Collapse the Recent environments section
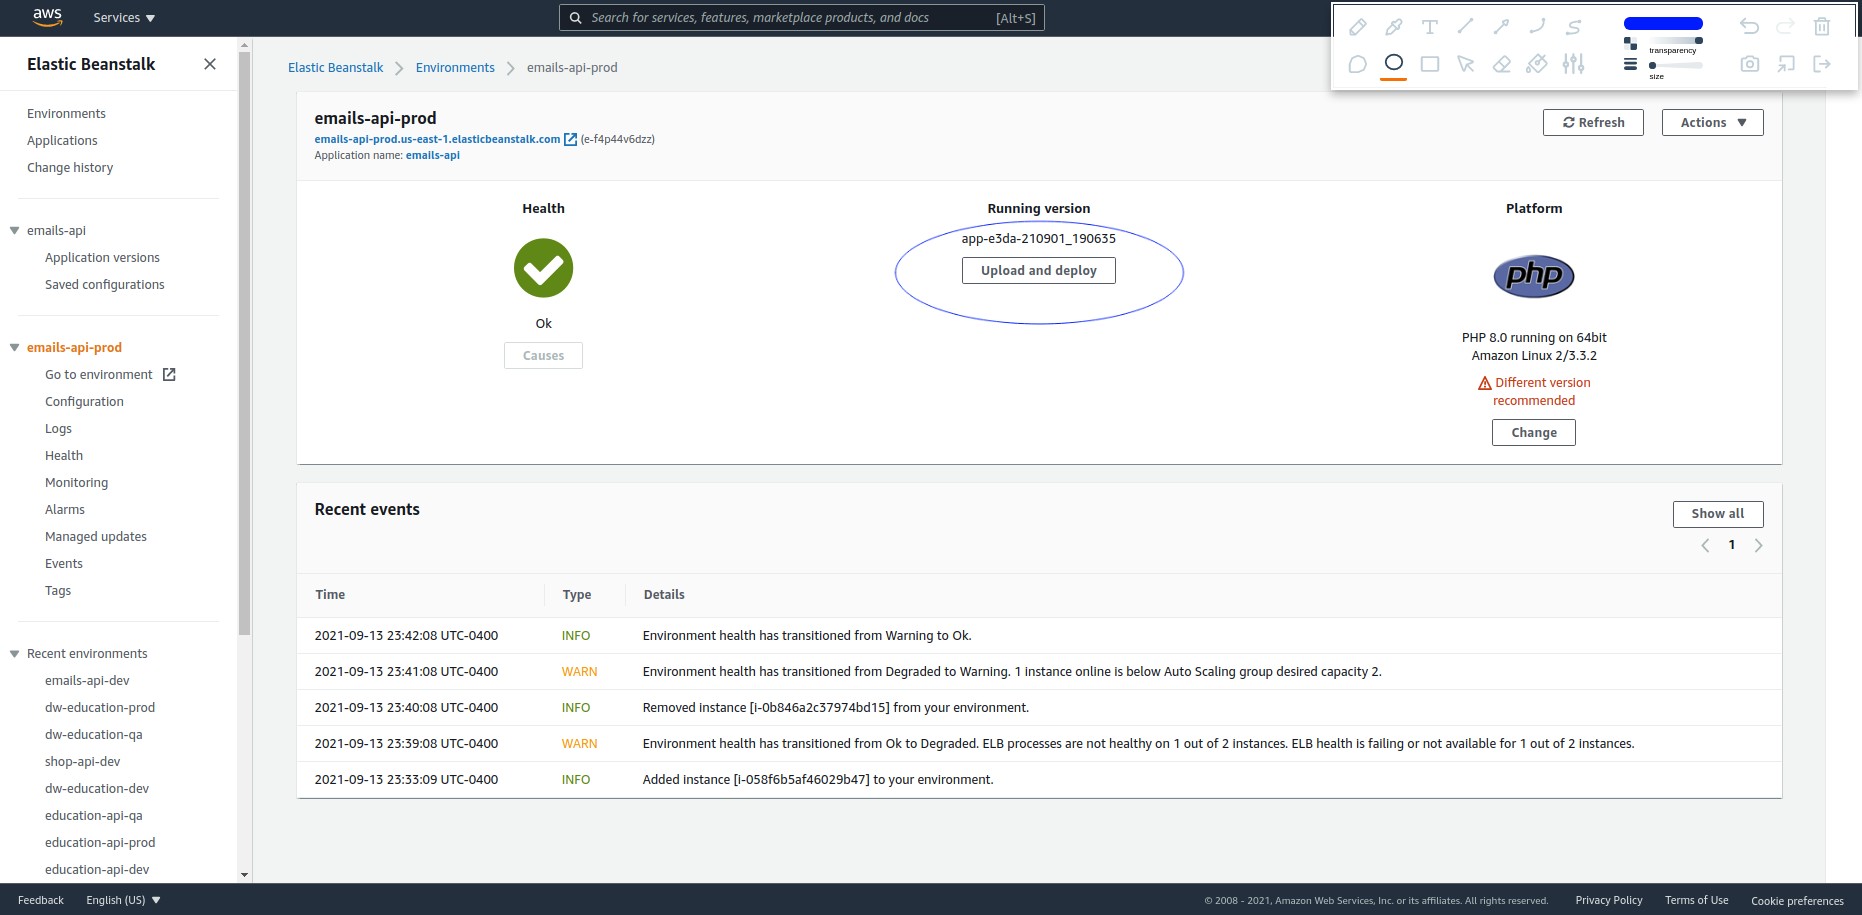This screenshot has height=915, width=1862. pos(14,654)
